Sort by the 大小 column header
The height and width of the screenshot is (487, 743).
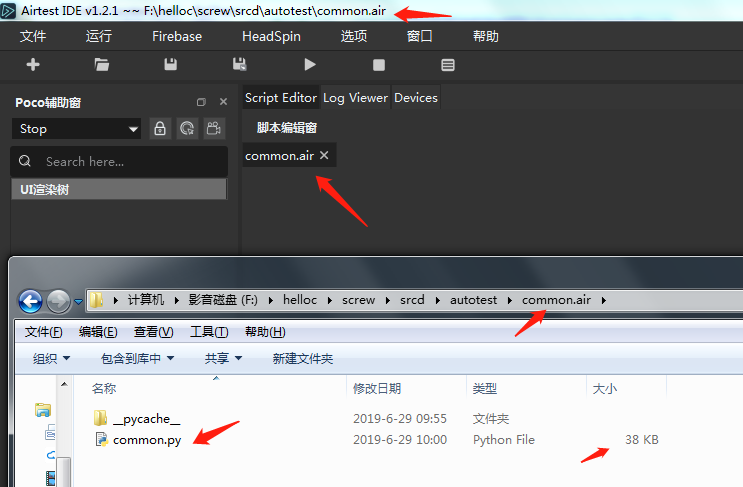(626, 388)
